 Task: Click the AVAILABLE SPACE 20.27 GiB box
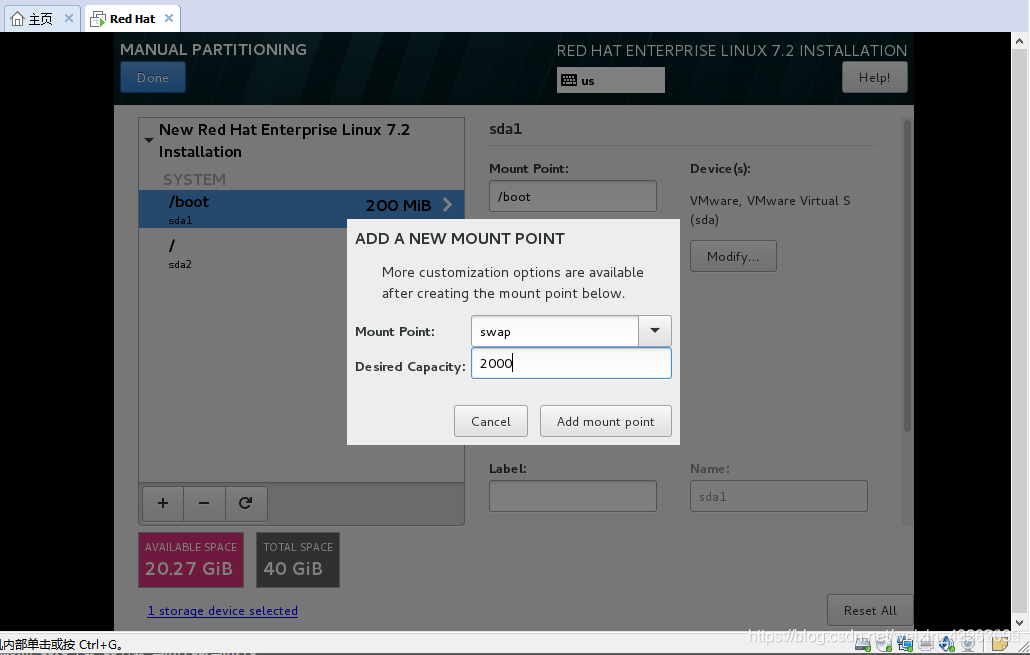click(191, 560)
